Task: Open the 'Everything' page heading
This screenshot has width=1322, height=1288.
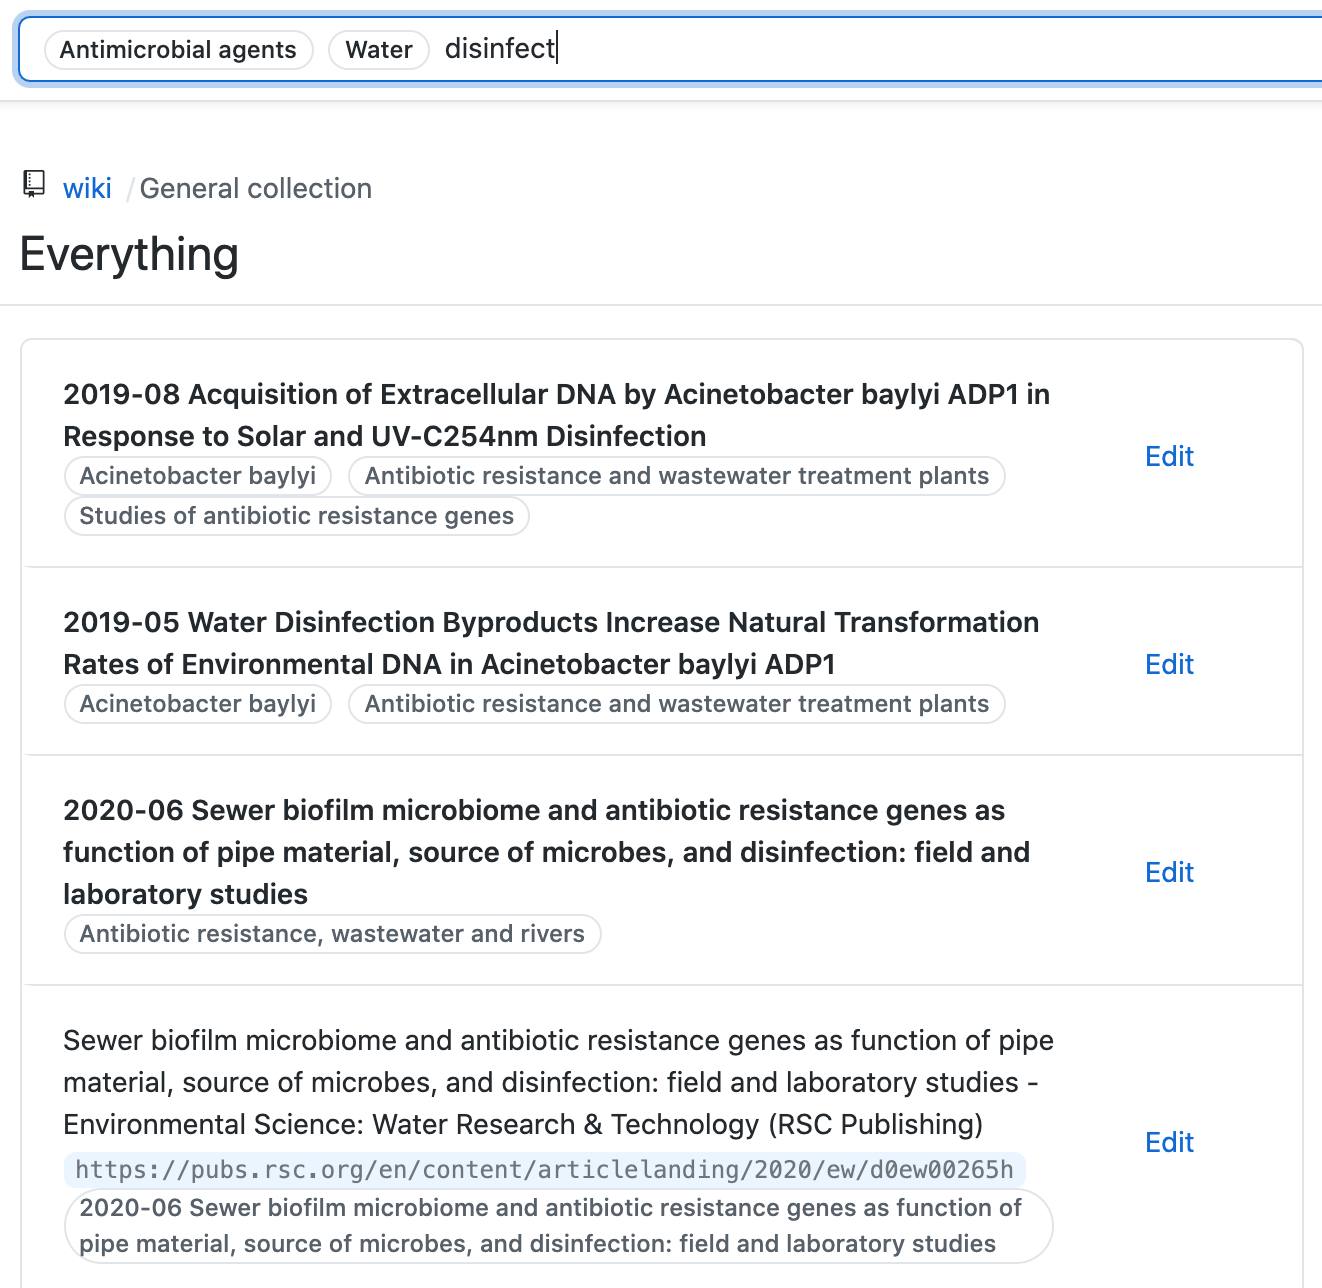Action: click(x=129, y=254)
